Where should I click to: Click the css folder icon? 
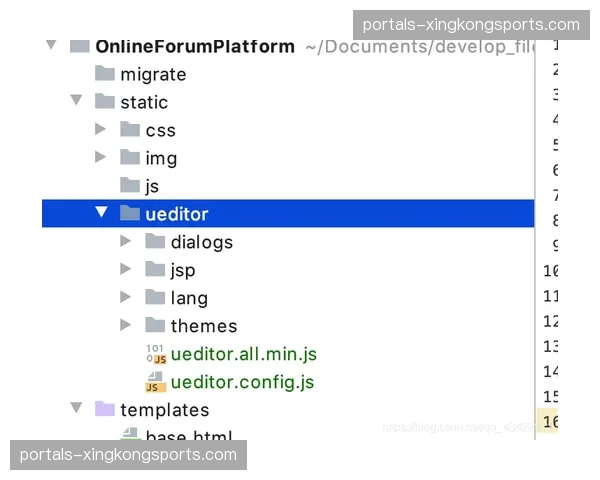pos(130,130)
